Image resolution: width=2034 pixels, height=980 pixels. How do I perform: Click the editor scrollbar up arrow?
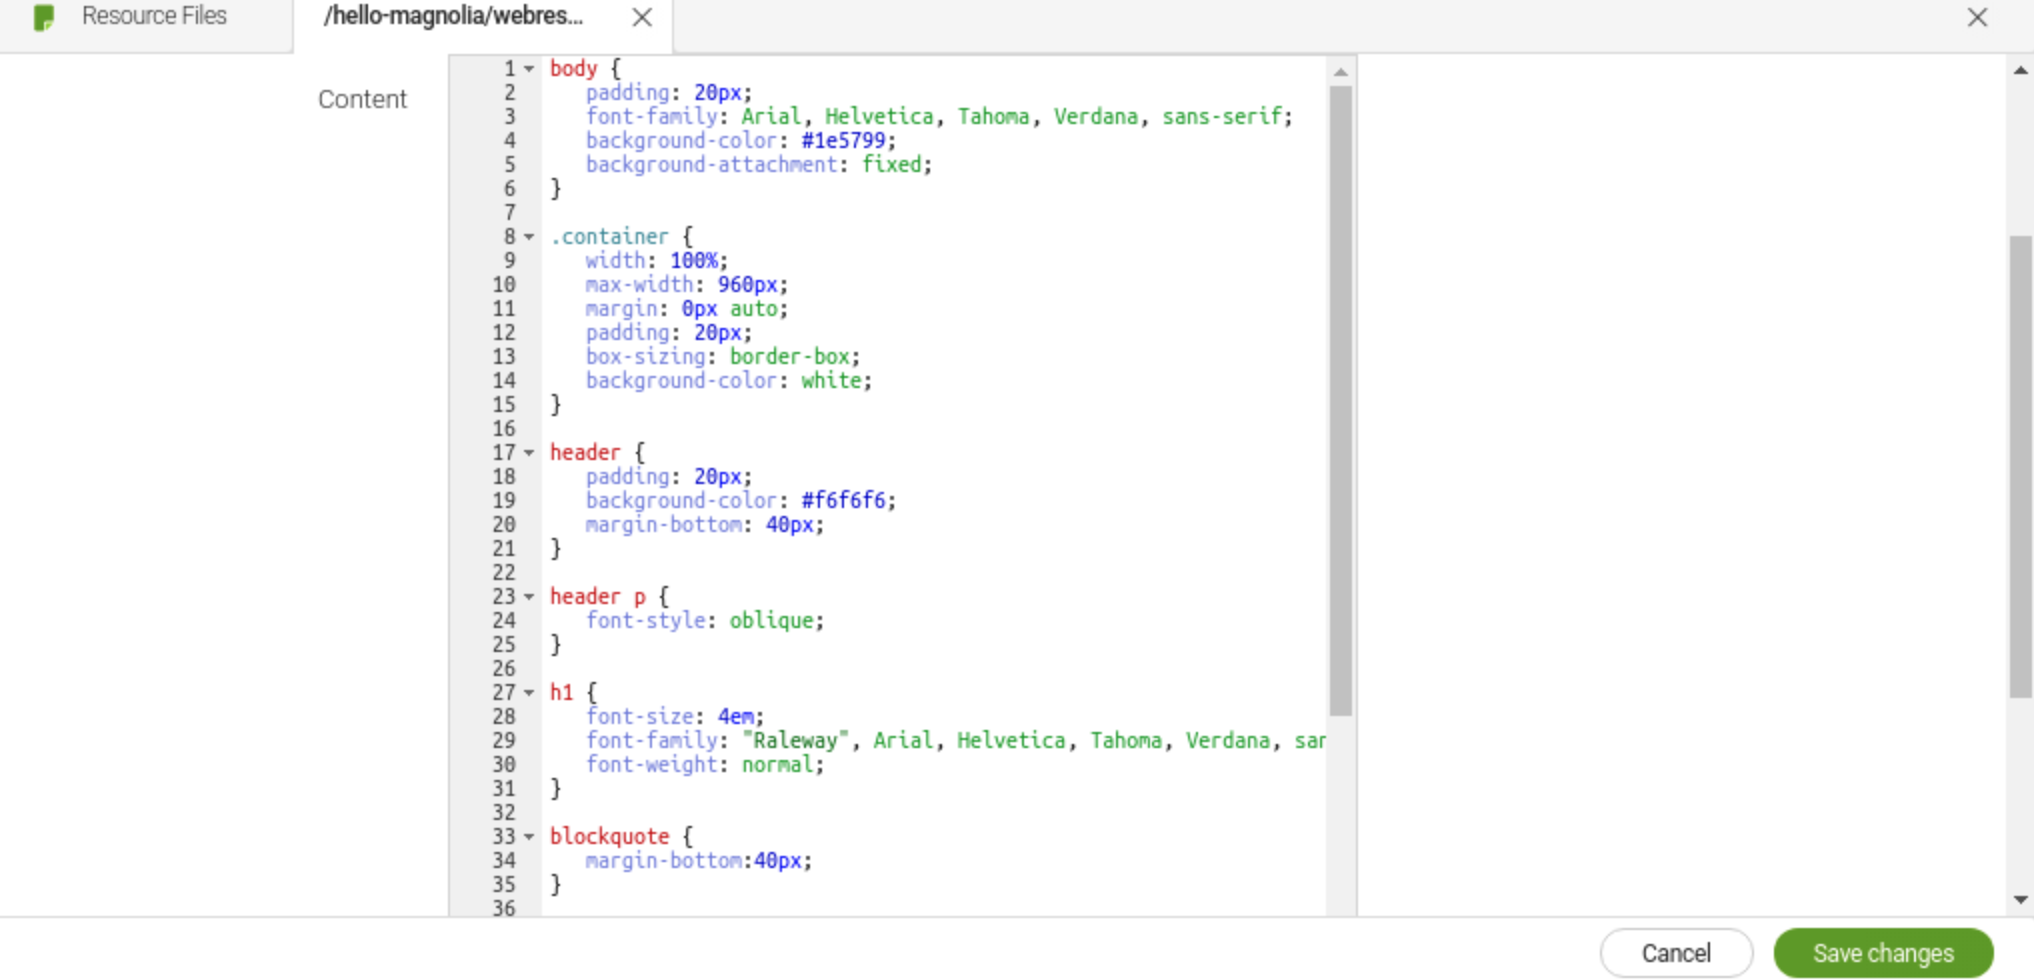[1341, 72]
